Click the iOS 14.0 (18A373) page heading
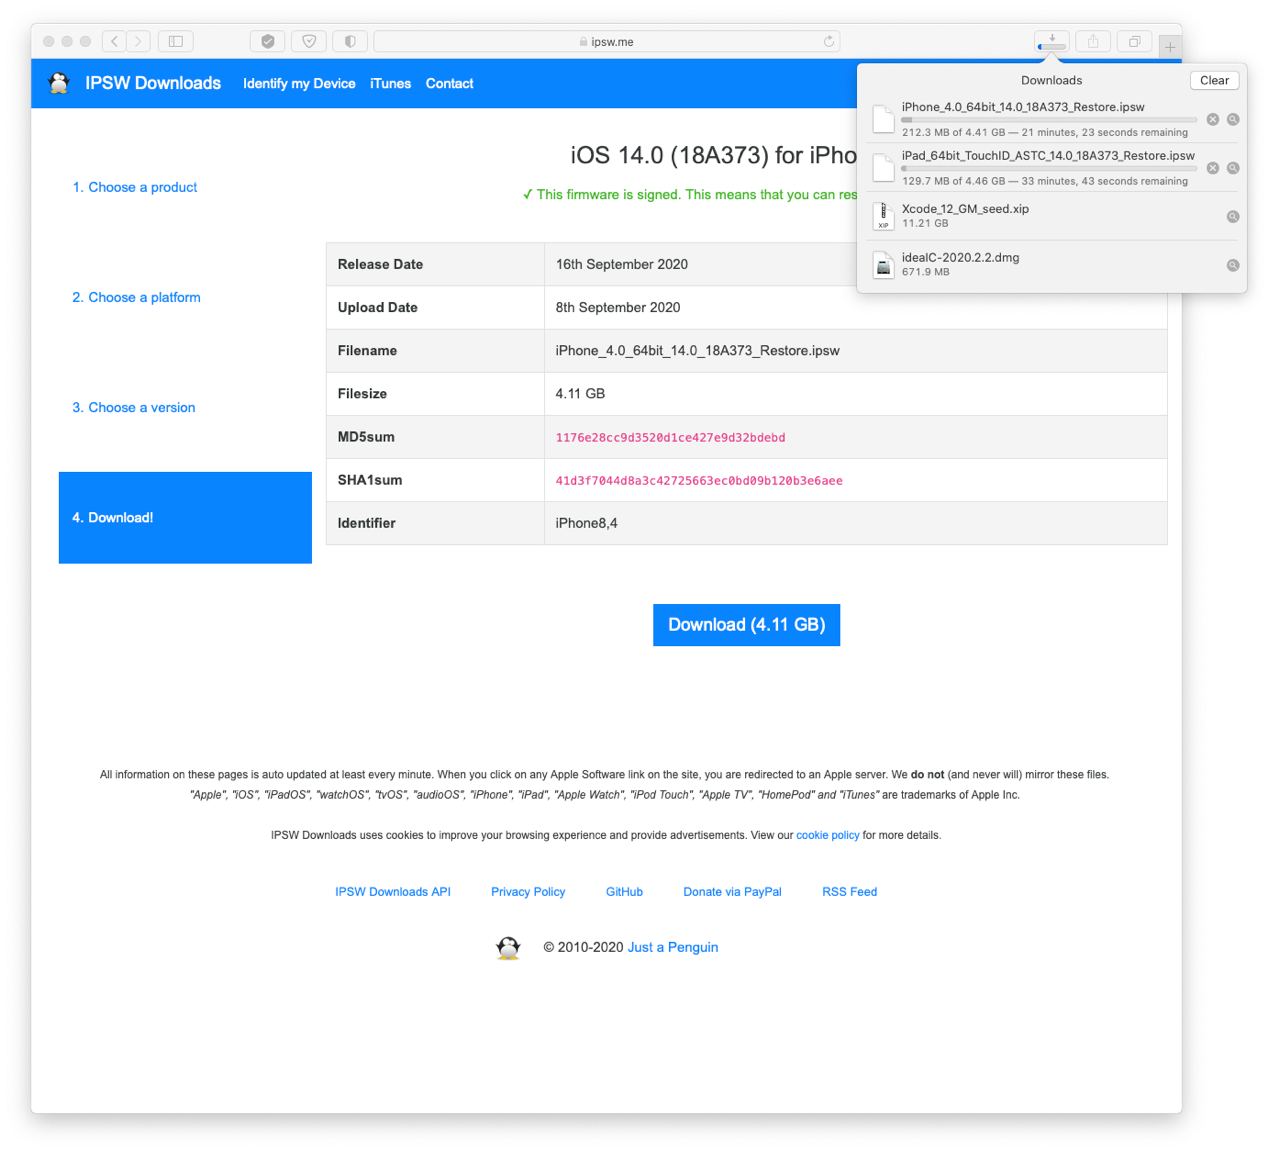Viewport: 1280px width, 1152px height. pyautogui.click(x=713, y=155)
